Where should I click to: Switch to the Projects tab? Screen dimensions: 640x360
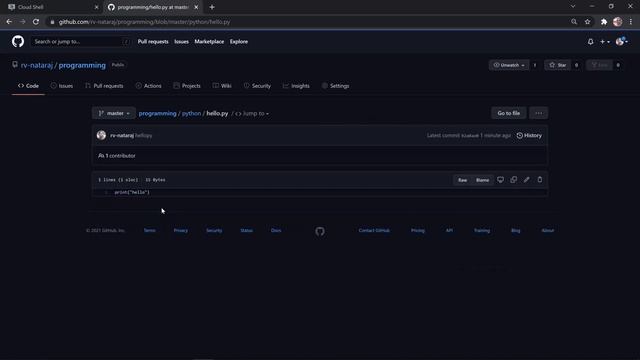point(187,86)
